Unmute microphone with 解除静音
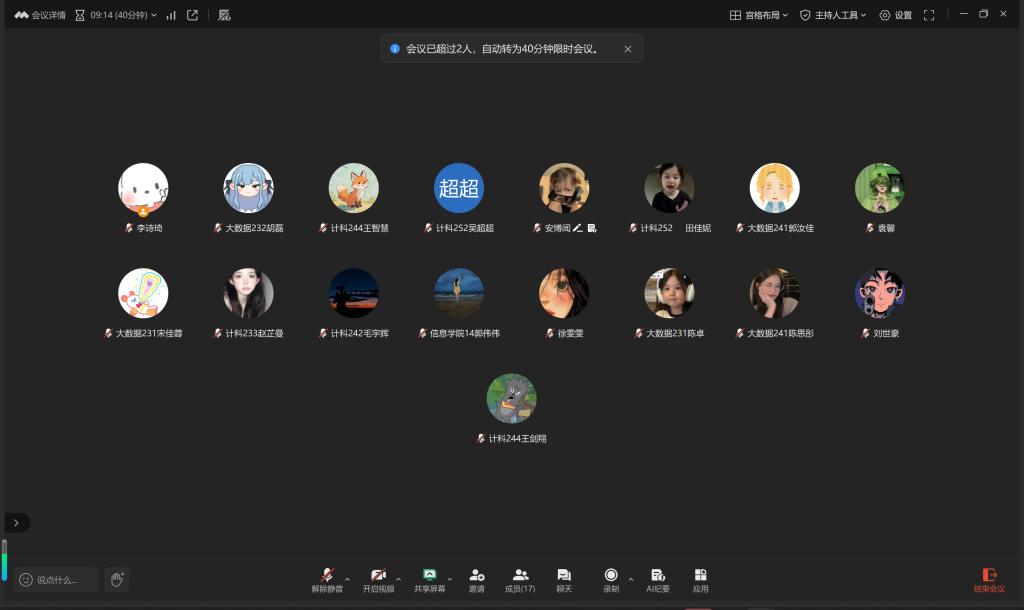This screenshot has width=1024, height=610. point(327,579)
